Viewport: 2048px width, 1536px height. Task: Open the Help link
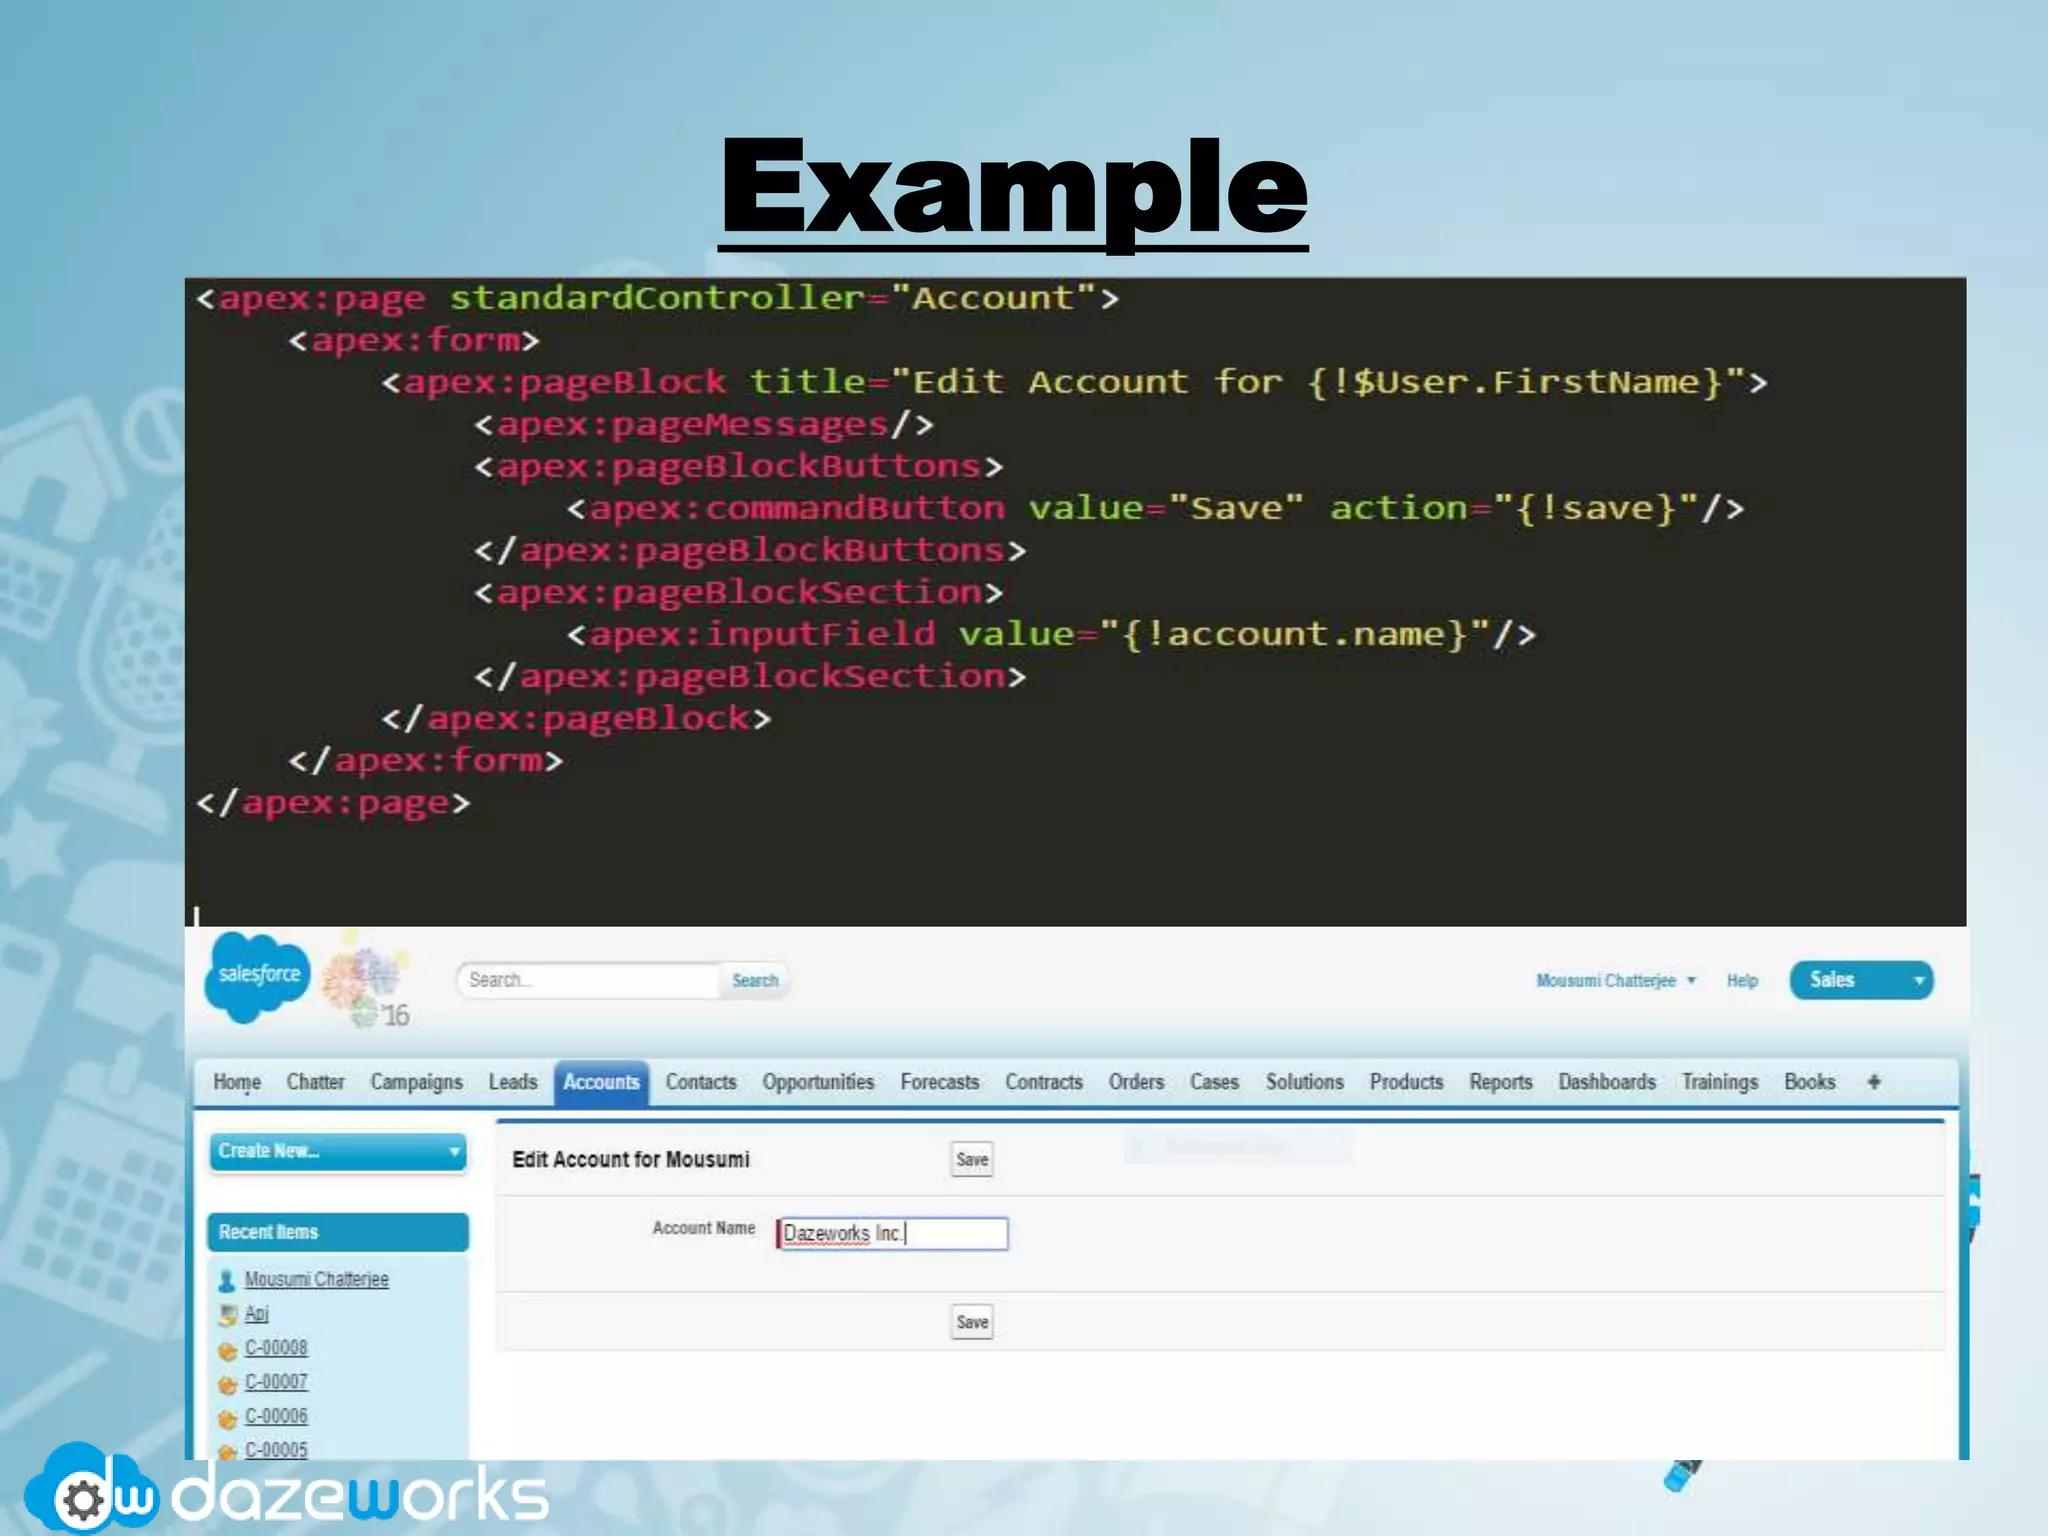pos(1741,980)
